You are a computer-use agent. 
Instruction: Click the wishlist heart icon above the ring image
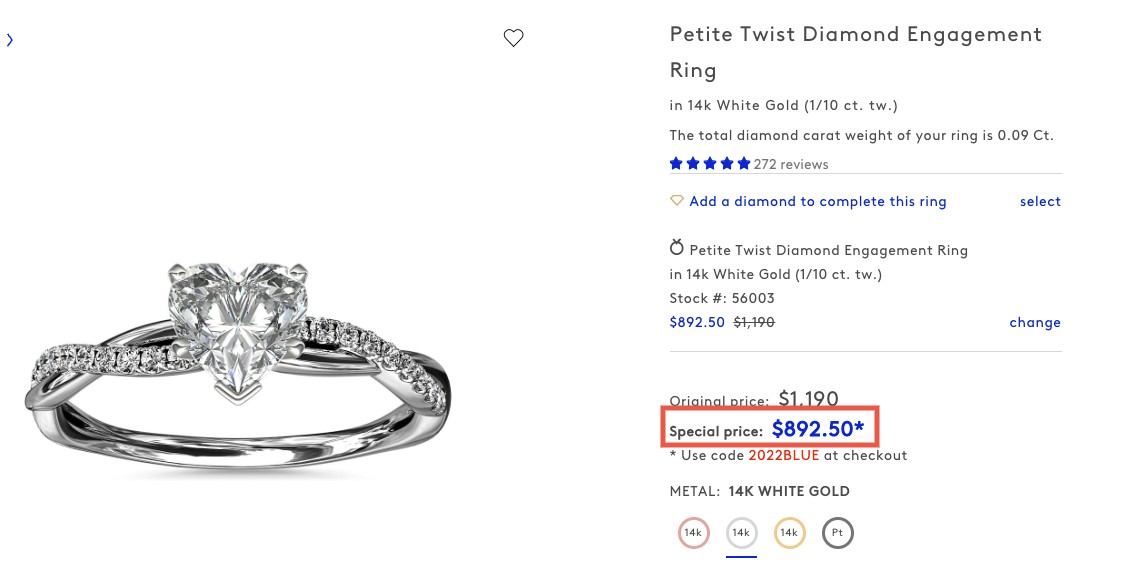[513, 38]
